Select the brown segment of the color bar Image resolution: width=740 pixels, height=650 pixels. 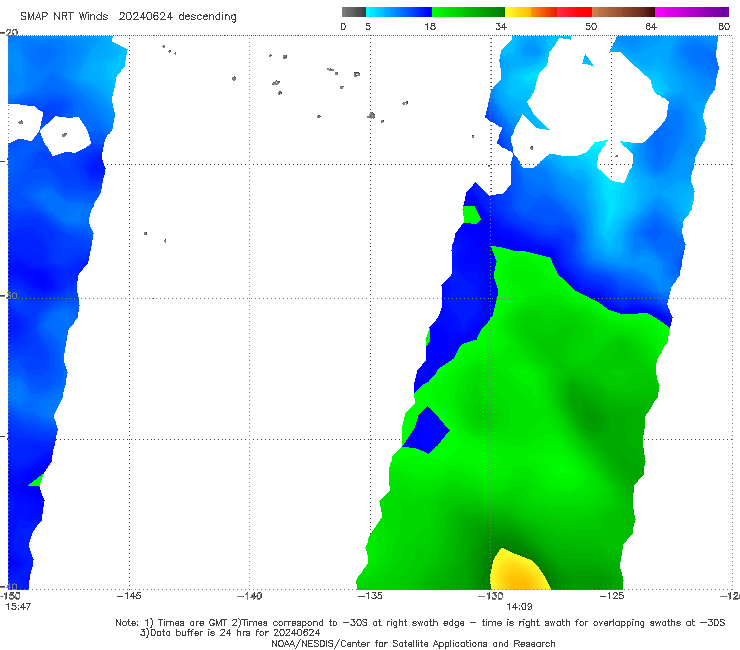point(623,12)
